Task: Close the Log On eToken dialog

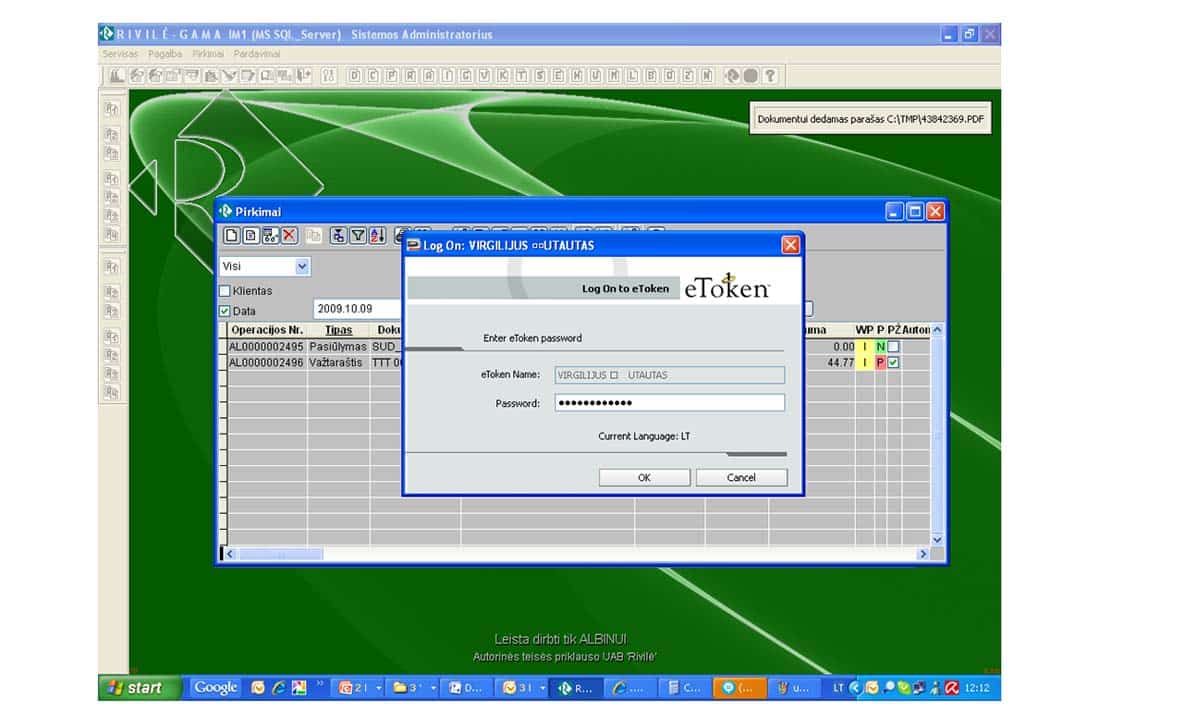Action: [x=790, y=245]
